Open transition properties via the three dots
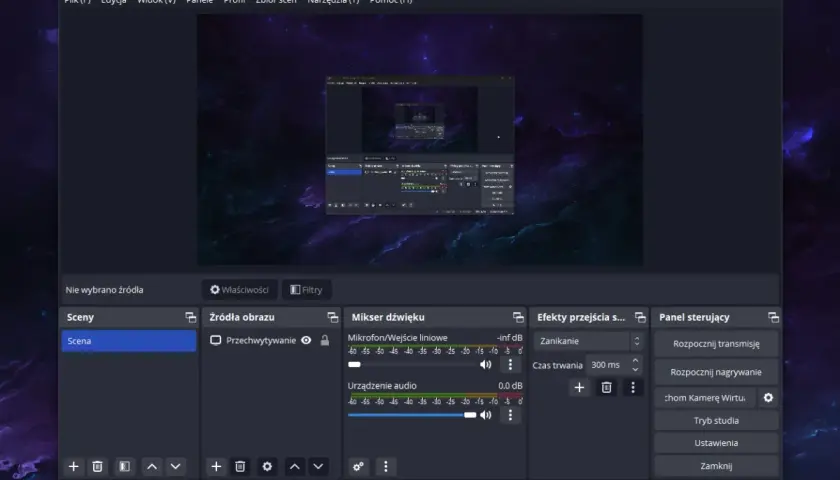This screenshot has width=840, height=480. (633, 387)
